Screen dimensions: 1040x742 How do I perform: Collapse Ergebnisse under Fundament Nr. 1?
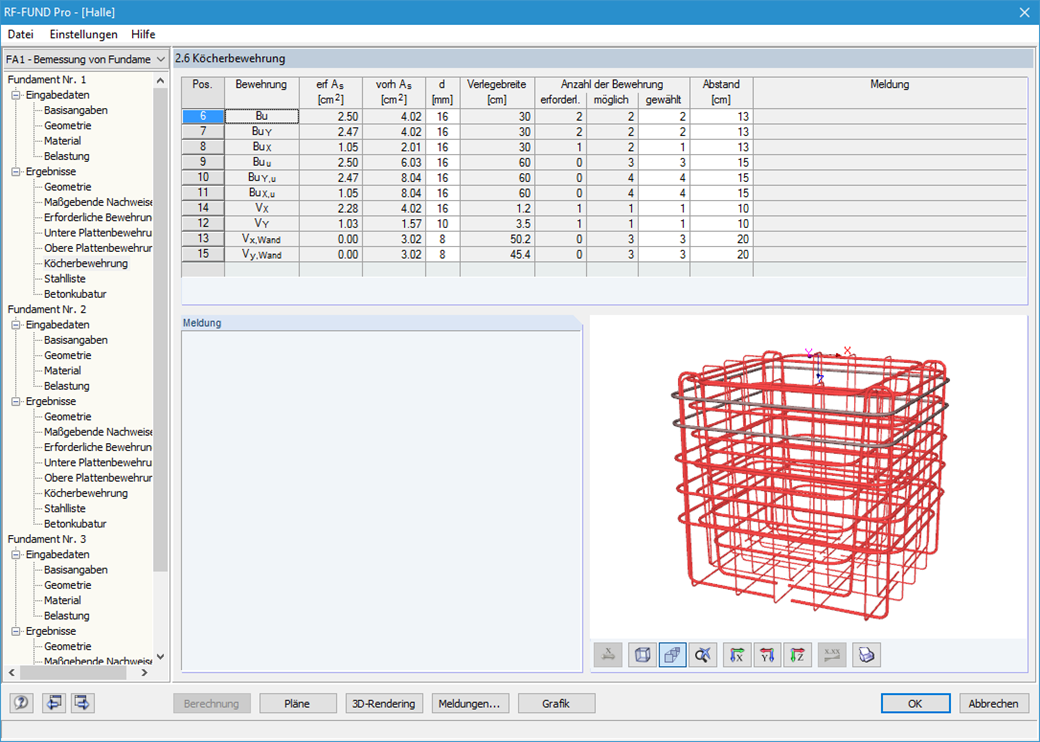point(16,172)
